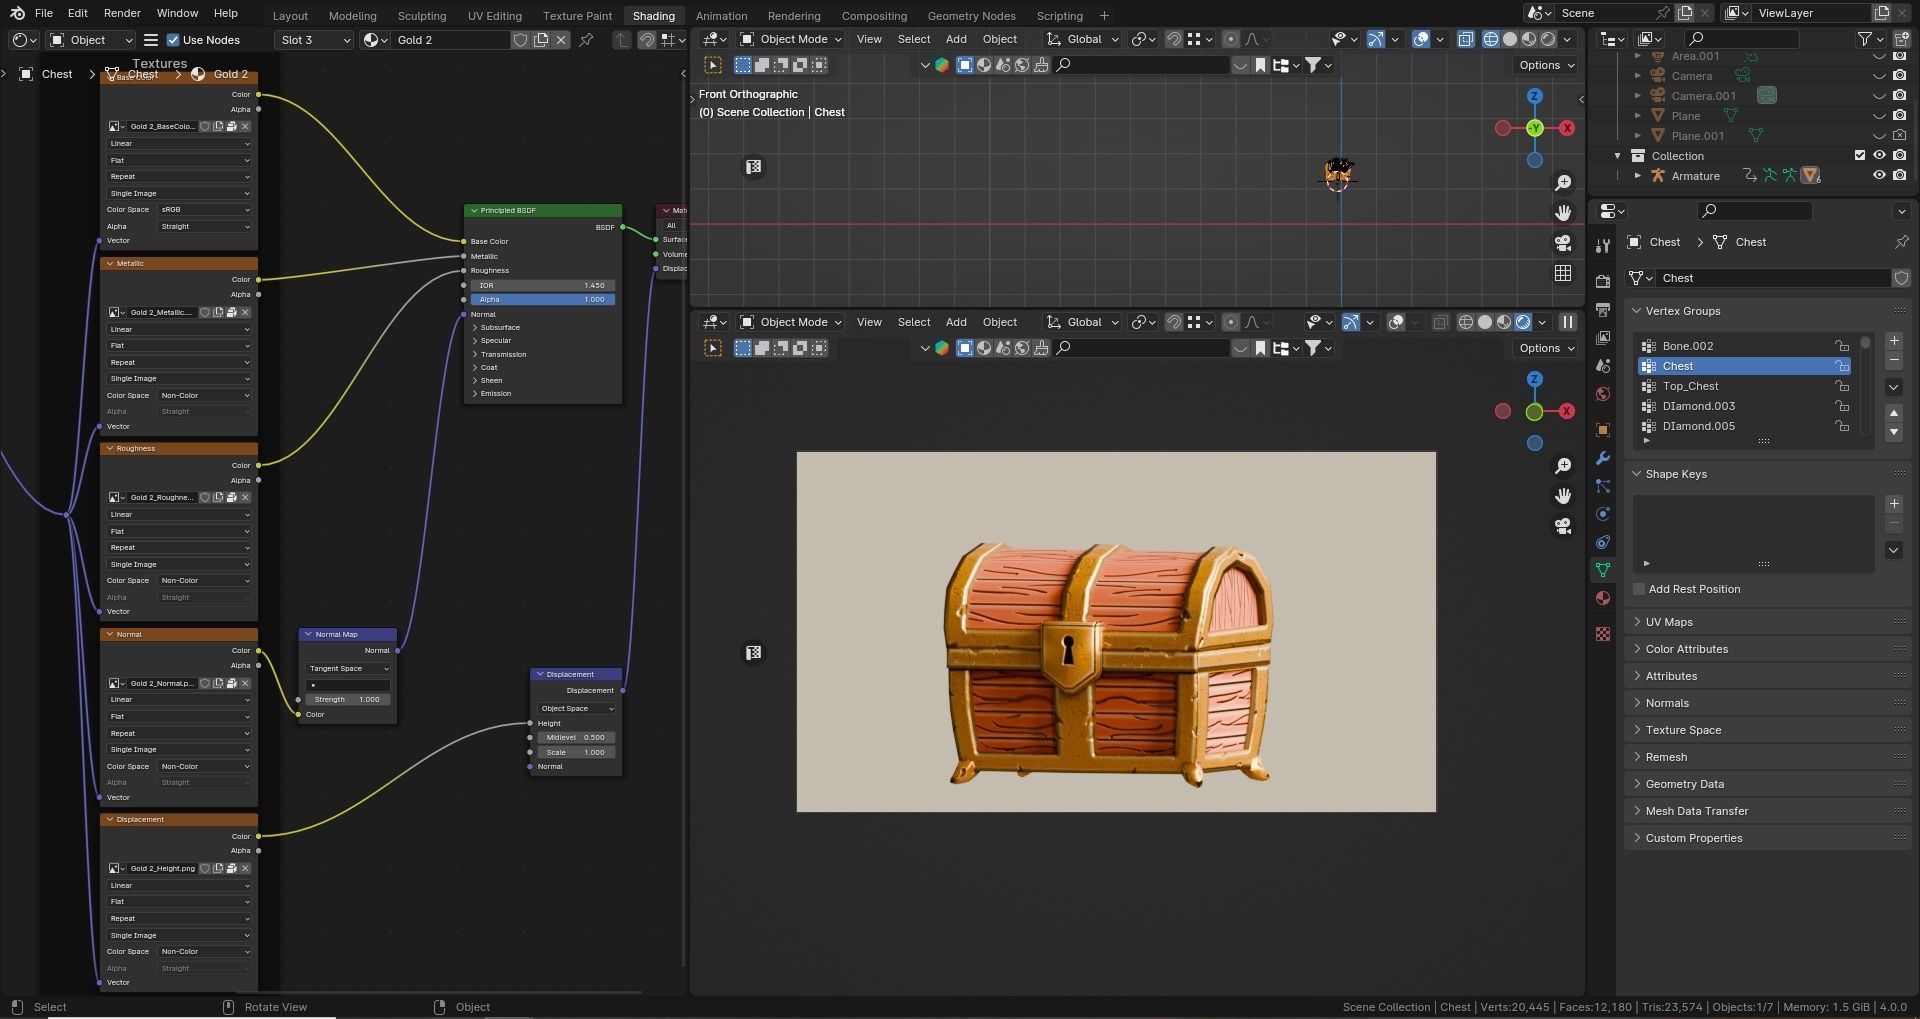
Task: Toggle lock on the Bone.002 vertex group
Action: pyautogui.click(x=1841, y=346)
